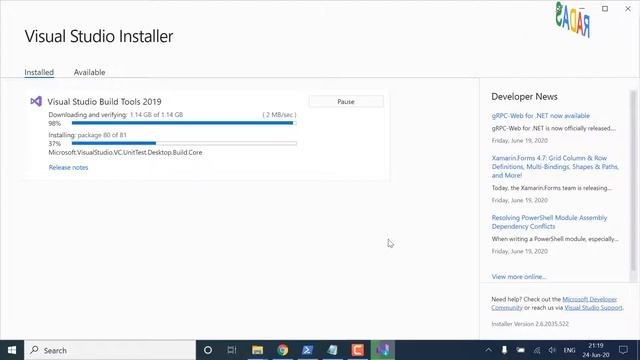Close the Visual Studio Installer window

(x=628, y=9)
